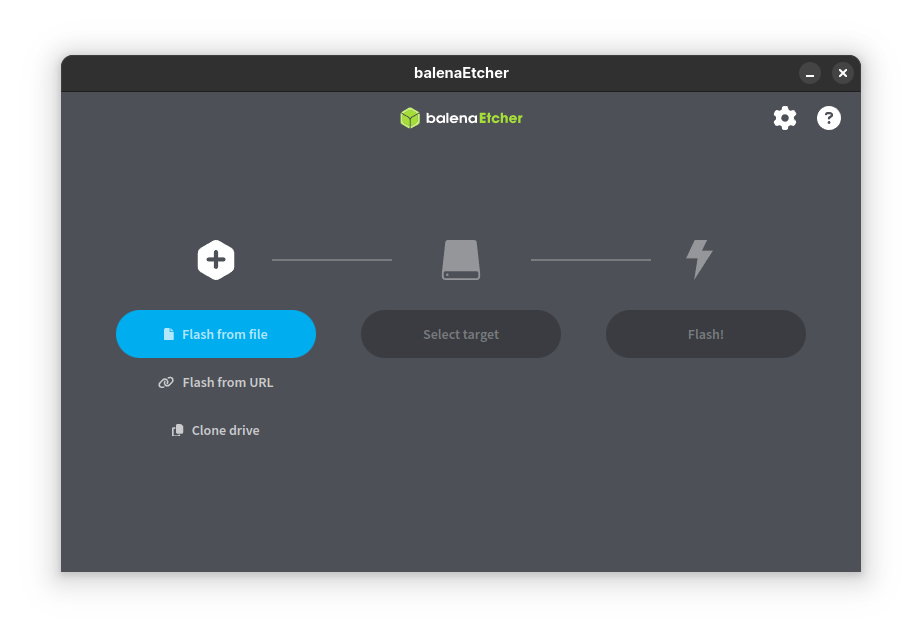Click the hexagon plus image source icon
The height and width of the screenshot is (639, 922).
(x=216, y=260)
